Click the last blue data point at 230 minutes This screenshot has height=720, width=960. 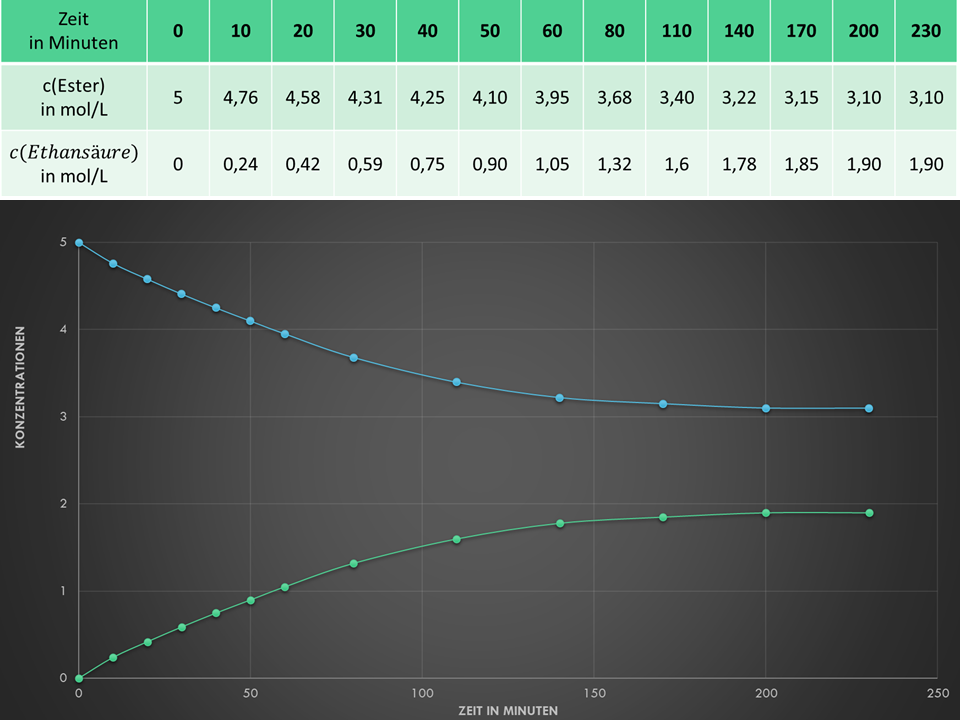[x=869, y=408]
